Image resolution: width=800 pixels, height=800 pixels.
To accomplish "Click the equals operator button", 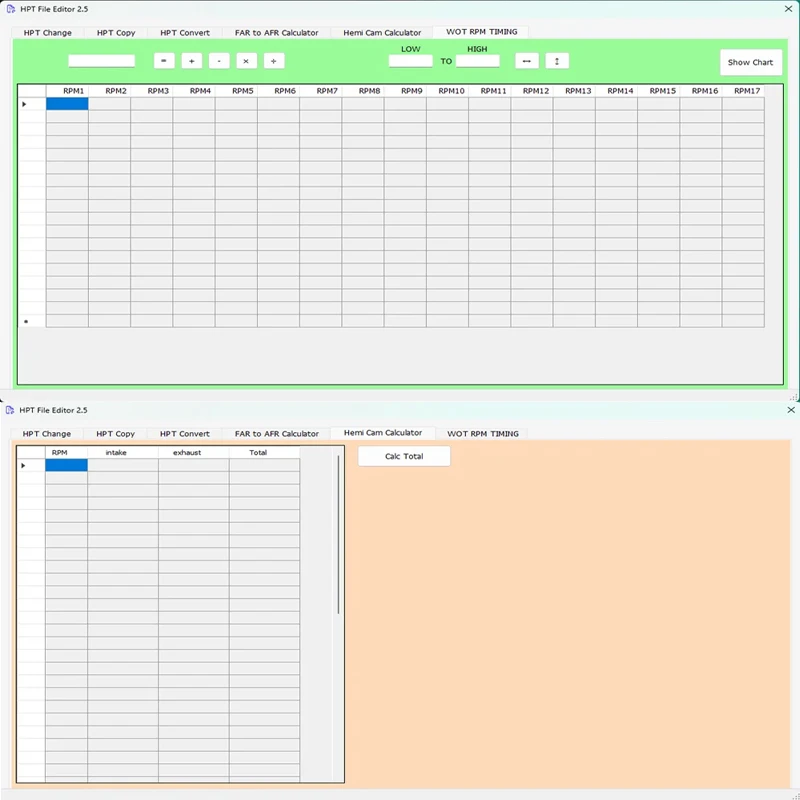I will (x=164, y=61).
